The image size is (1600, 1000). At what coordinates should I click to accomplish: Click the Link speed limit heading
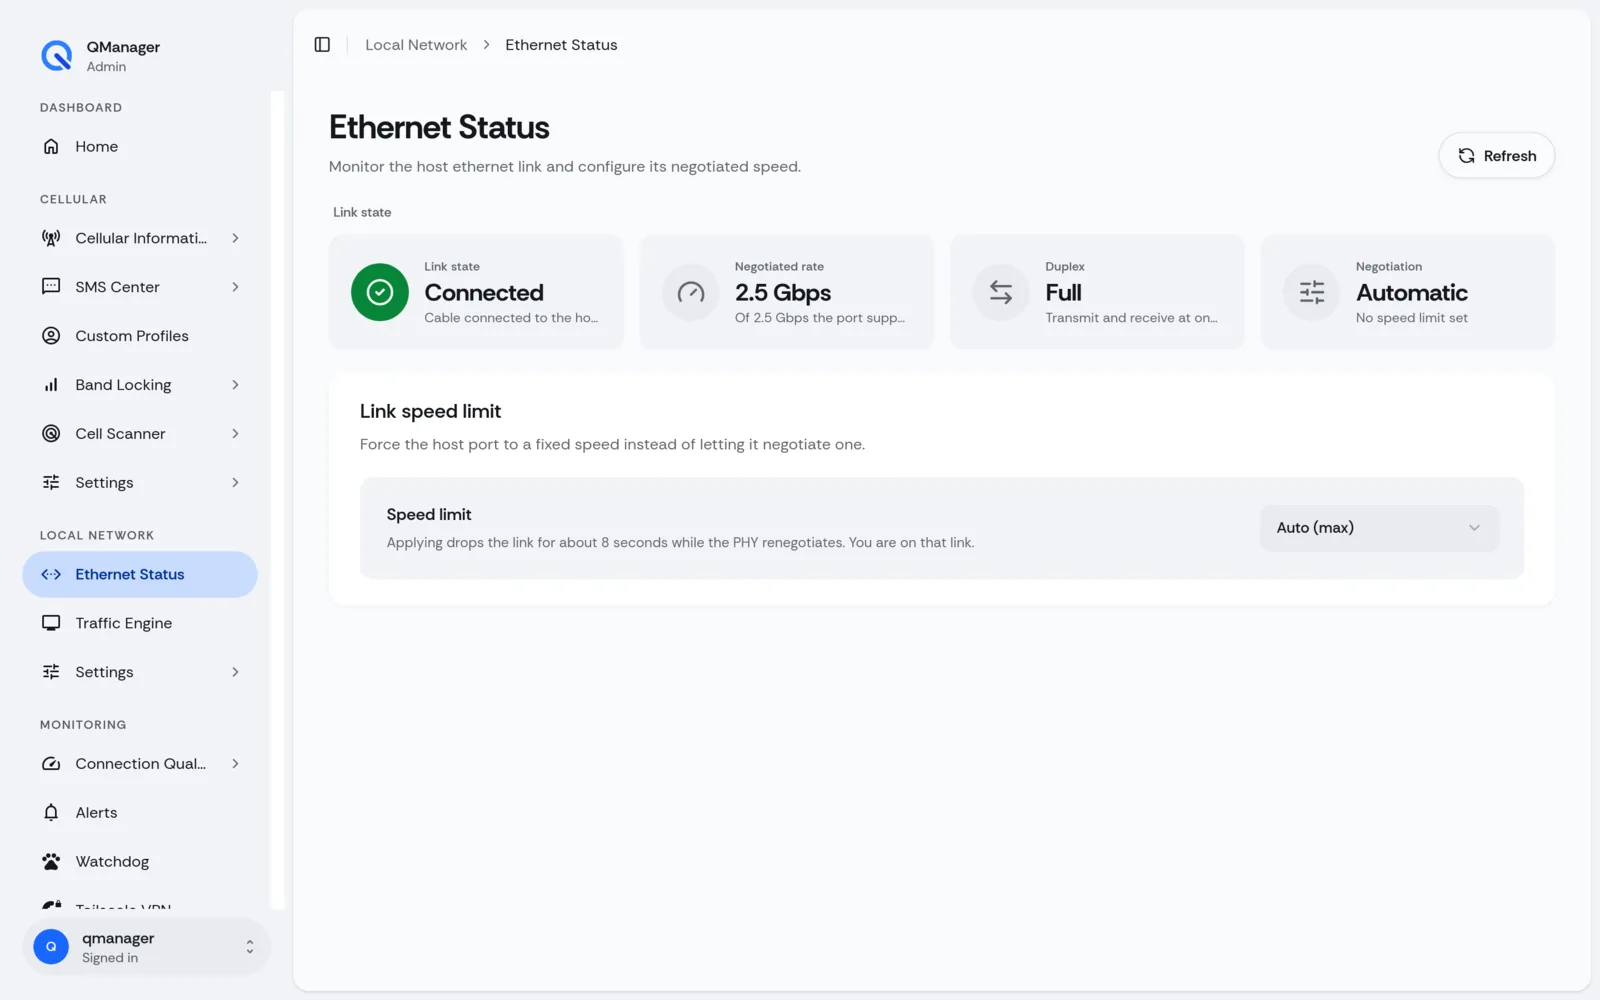[430, 411]
